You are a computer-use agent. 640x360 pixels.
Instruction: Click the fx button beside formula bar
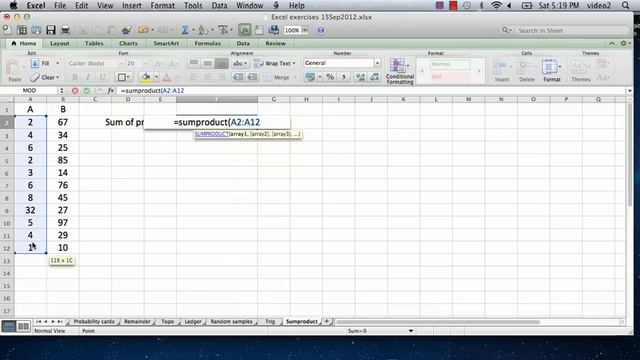click(x=110, y=91)
